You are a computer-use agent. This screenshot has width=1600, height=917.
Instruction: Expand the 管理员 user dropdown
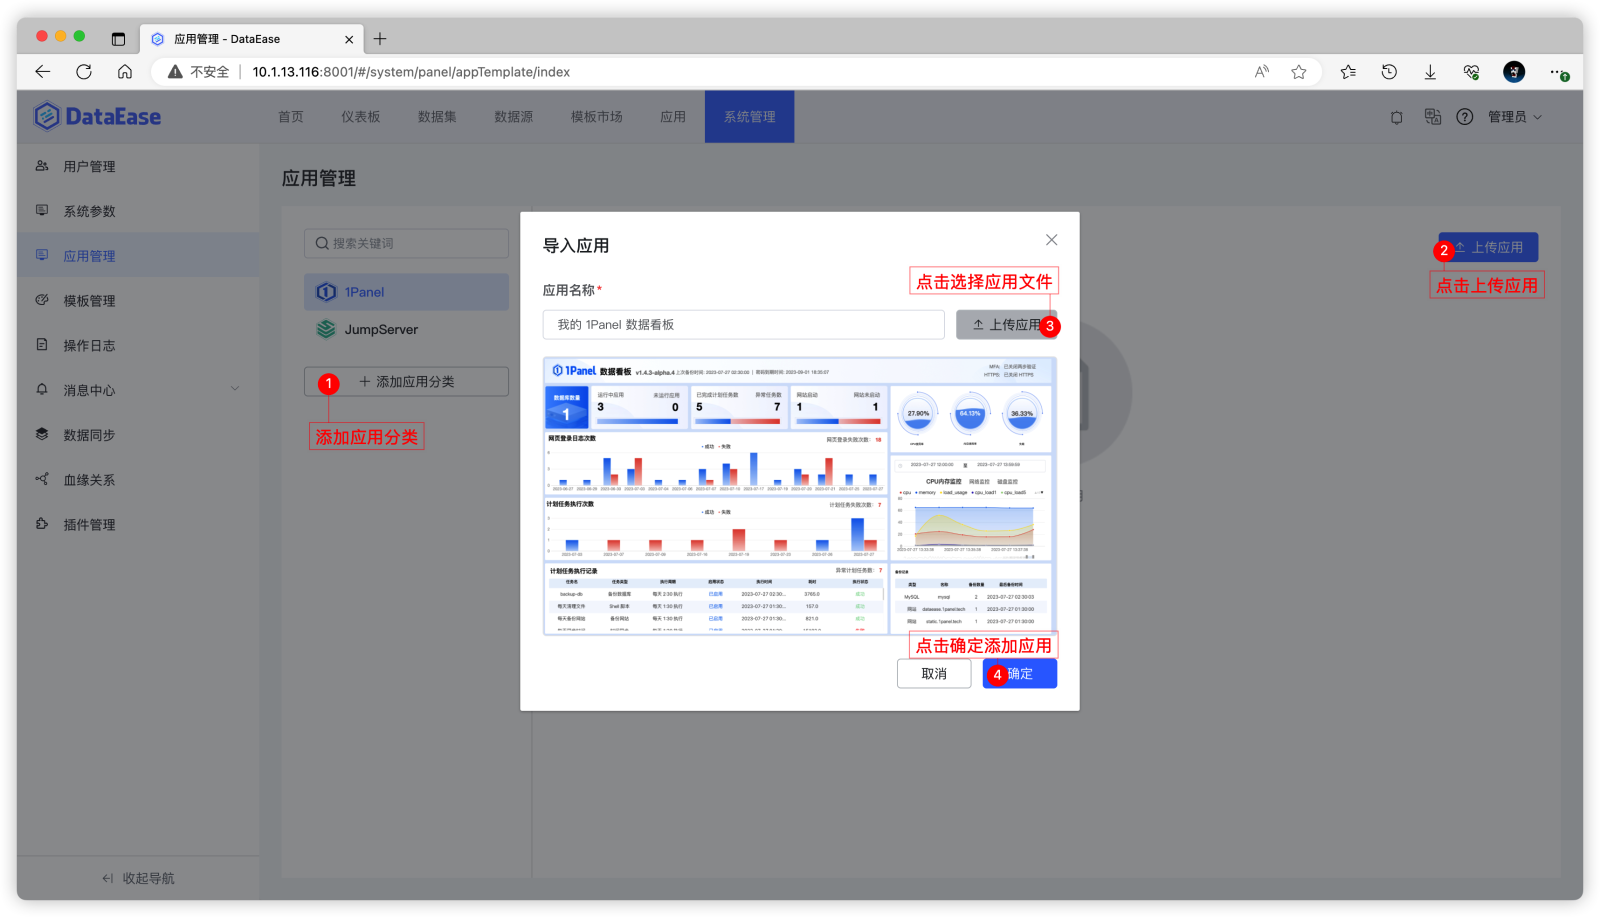point(1514,117)
